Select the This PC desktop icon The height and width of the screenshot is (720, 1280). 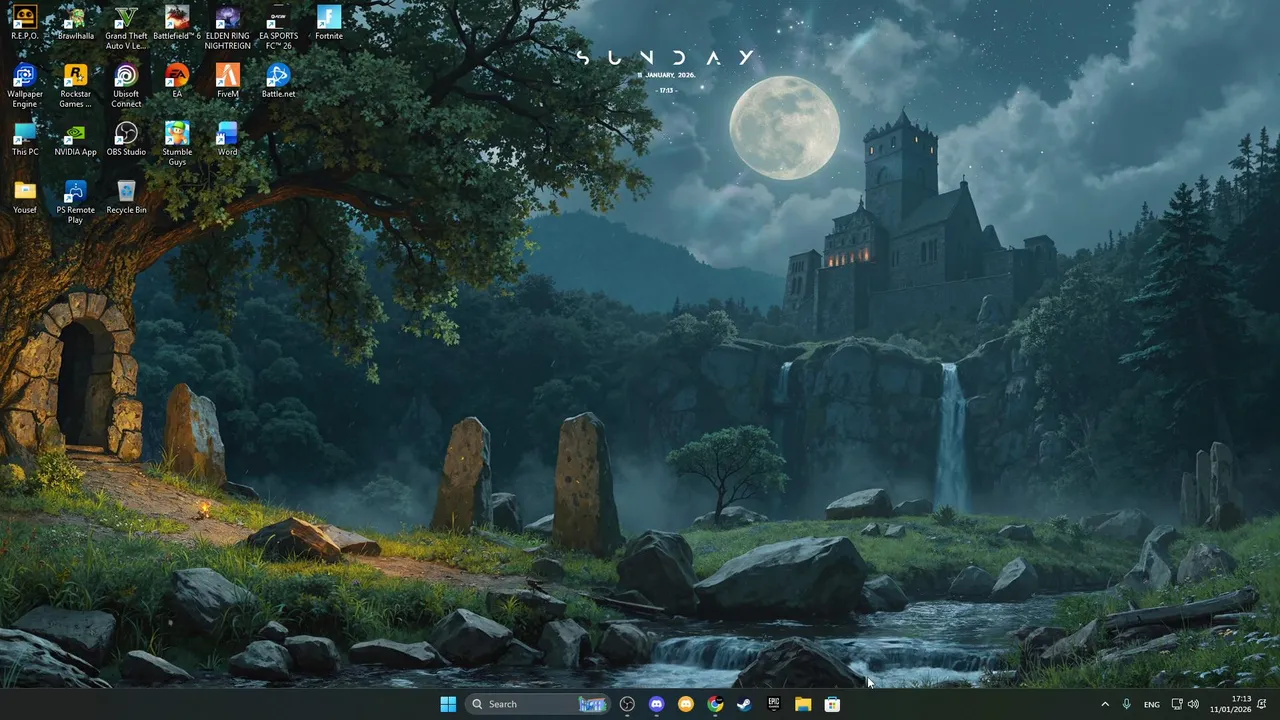pos(25,139)
